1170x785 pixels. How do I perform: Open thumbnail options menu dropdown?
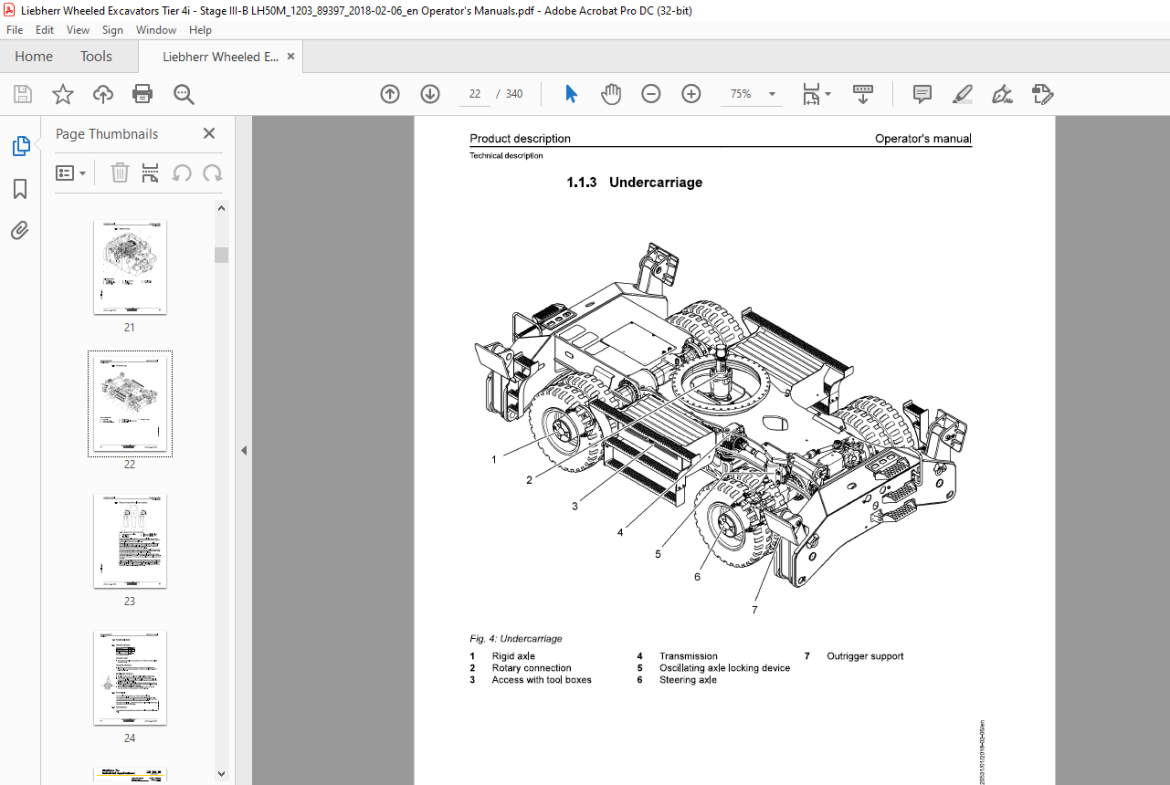click(71, 173)
